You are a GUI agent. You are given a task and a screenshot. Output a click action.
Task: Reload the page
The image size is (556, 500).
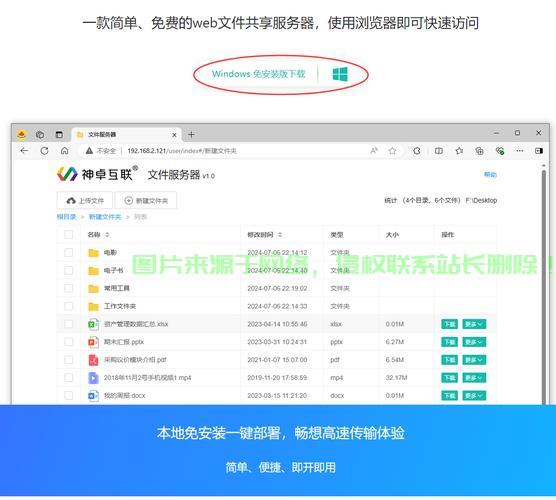tap(44, 151)
